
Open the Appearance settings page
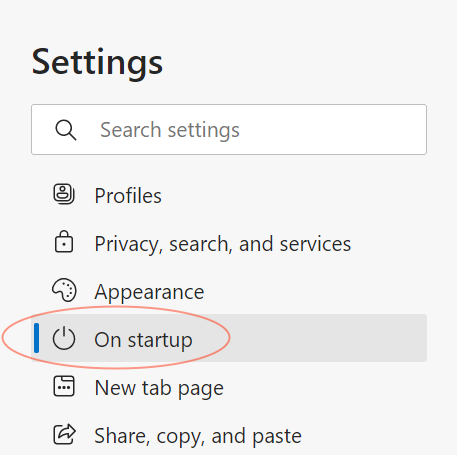[x=229, y=292]
